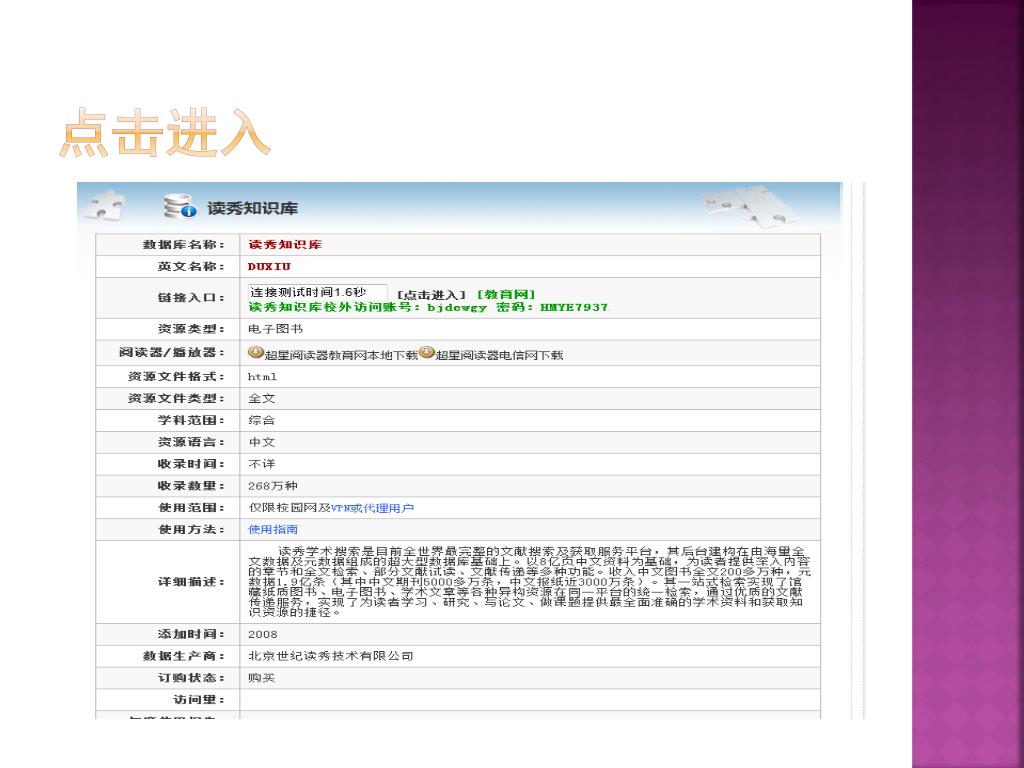Open the [教育网] entry link
1024x768 pixels.
coord(506,295)
